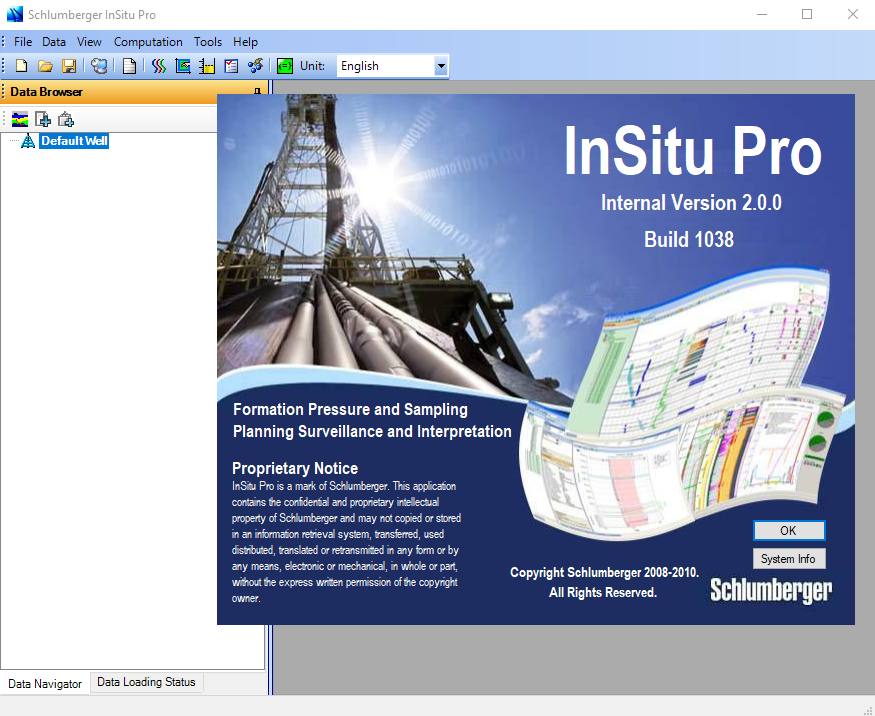Viewport: 875px width, 716px height.
Task: Open the Computation menu
Action: 148,42
